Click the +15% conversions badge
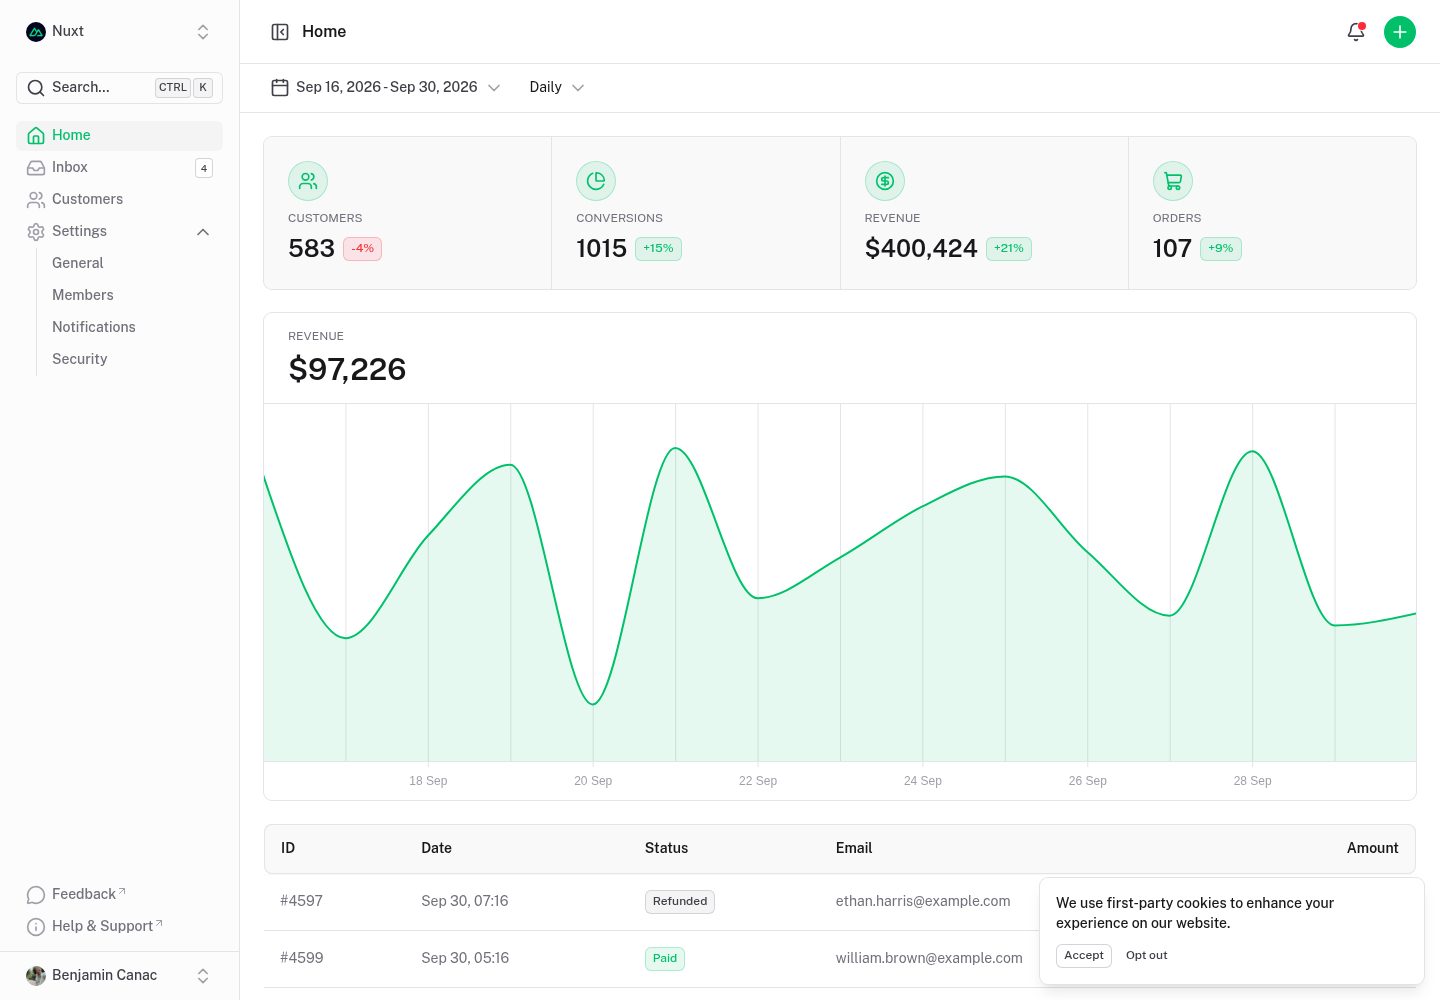This screenshot has width=1440, height=1000. [x=658, y=249]
